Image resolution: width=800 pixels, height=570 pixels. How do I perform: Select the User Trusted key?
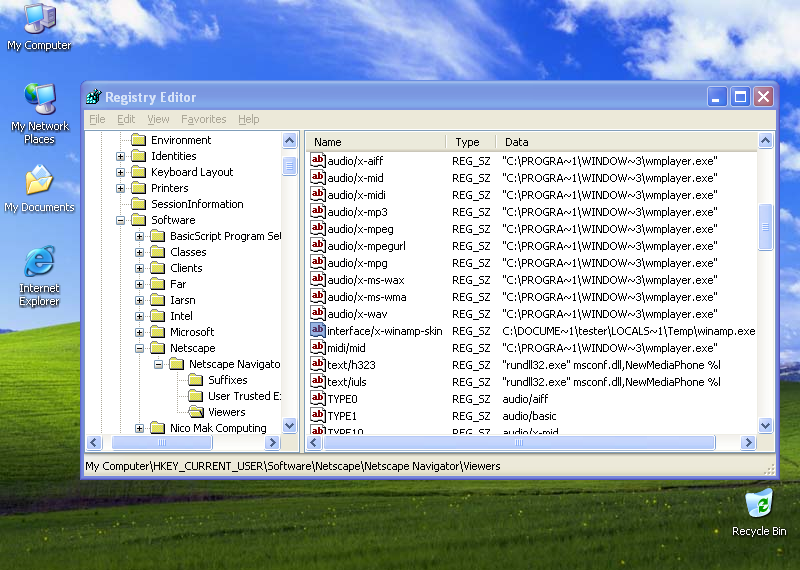[x=244, y=396]
